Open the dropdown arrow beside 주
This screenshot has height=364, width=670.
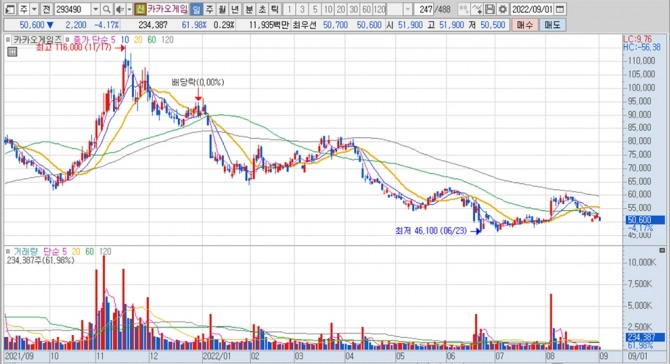[x=35, y=9]
